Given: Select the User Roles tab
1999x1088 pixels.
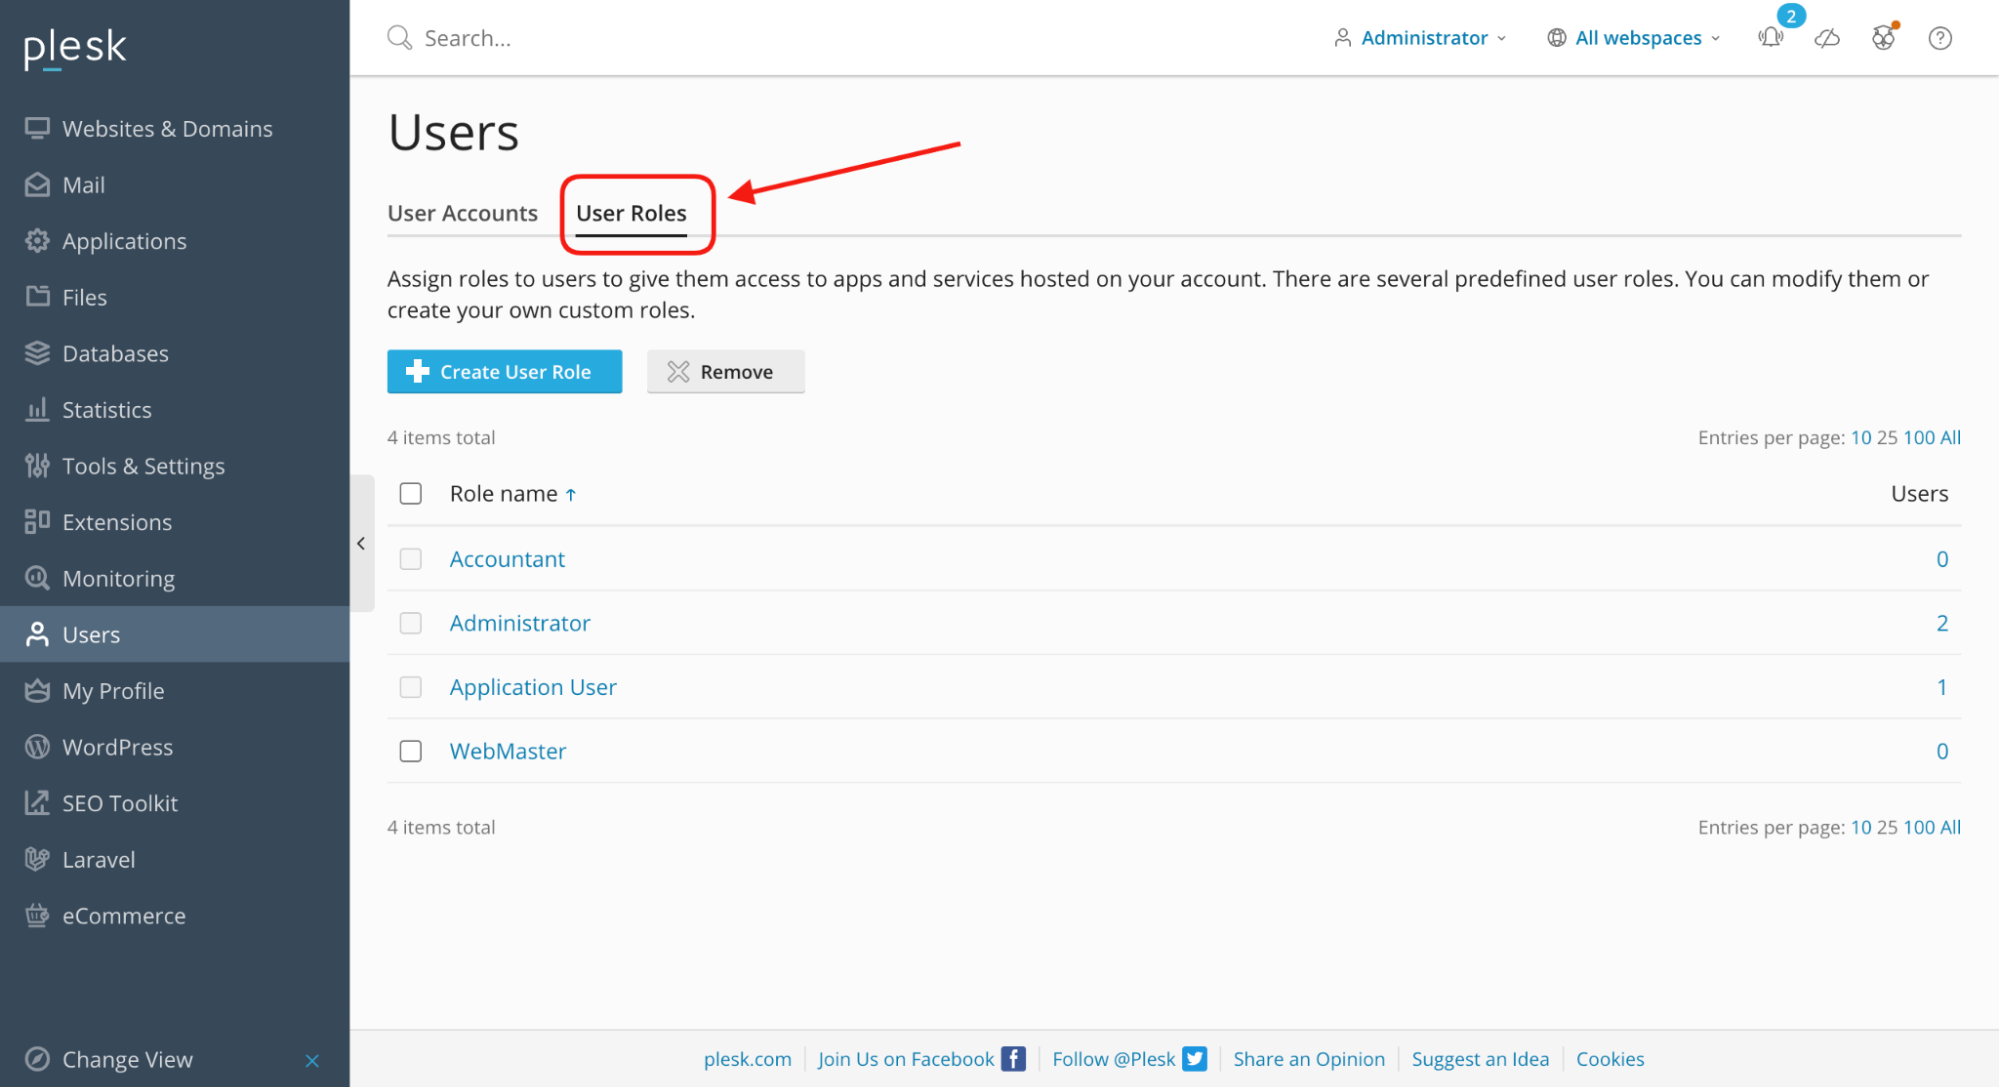Looking at the screenshot, I should pos(631,213).
